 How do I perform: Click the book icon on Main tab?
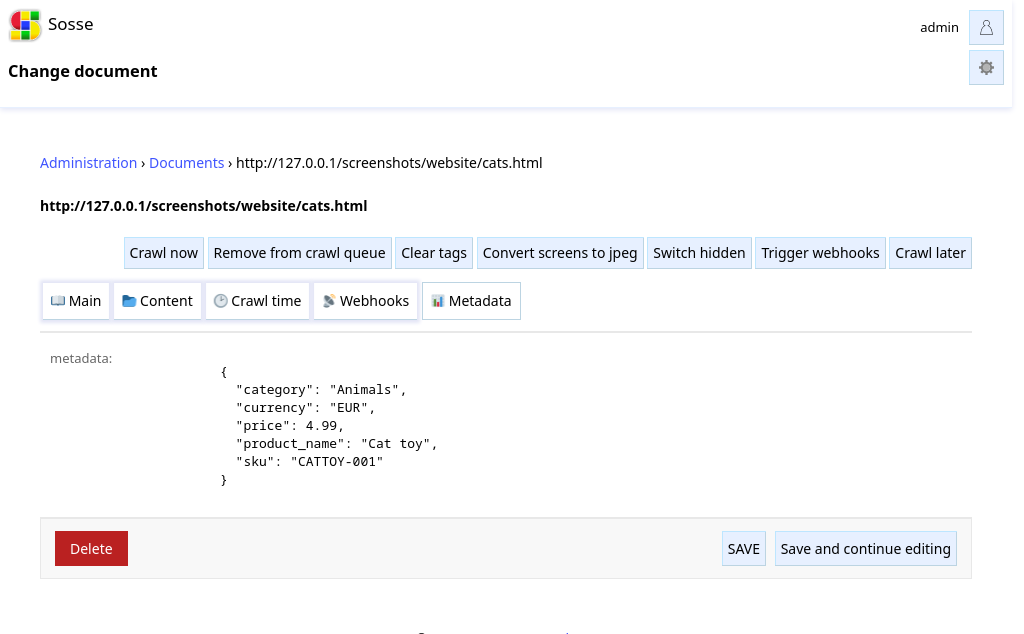tap(58, 301)
